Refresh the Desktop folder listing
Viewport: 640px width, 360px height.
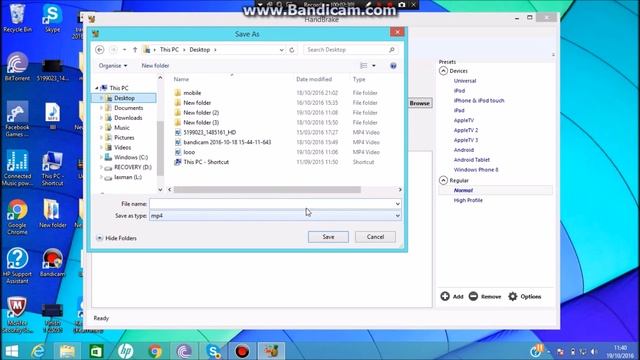coord(292,50)
